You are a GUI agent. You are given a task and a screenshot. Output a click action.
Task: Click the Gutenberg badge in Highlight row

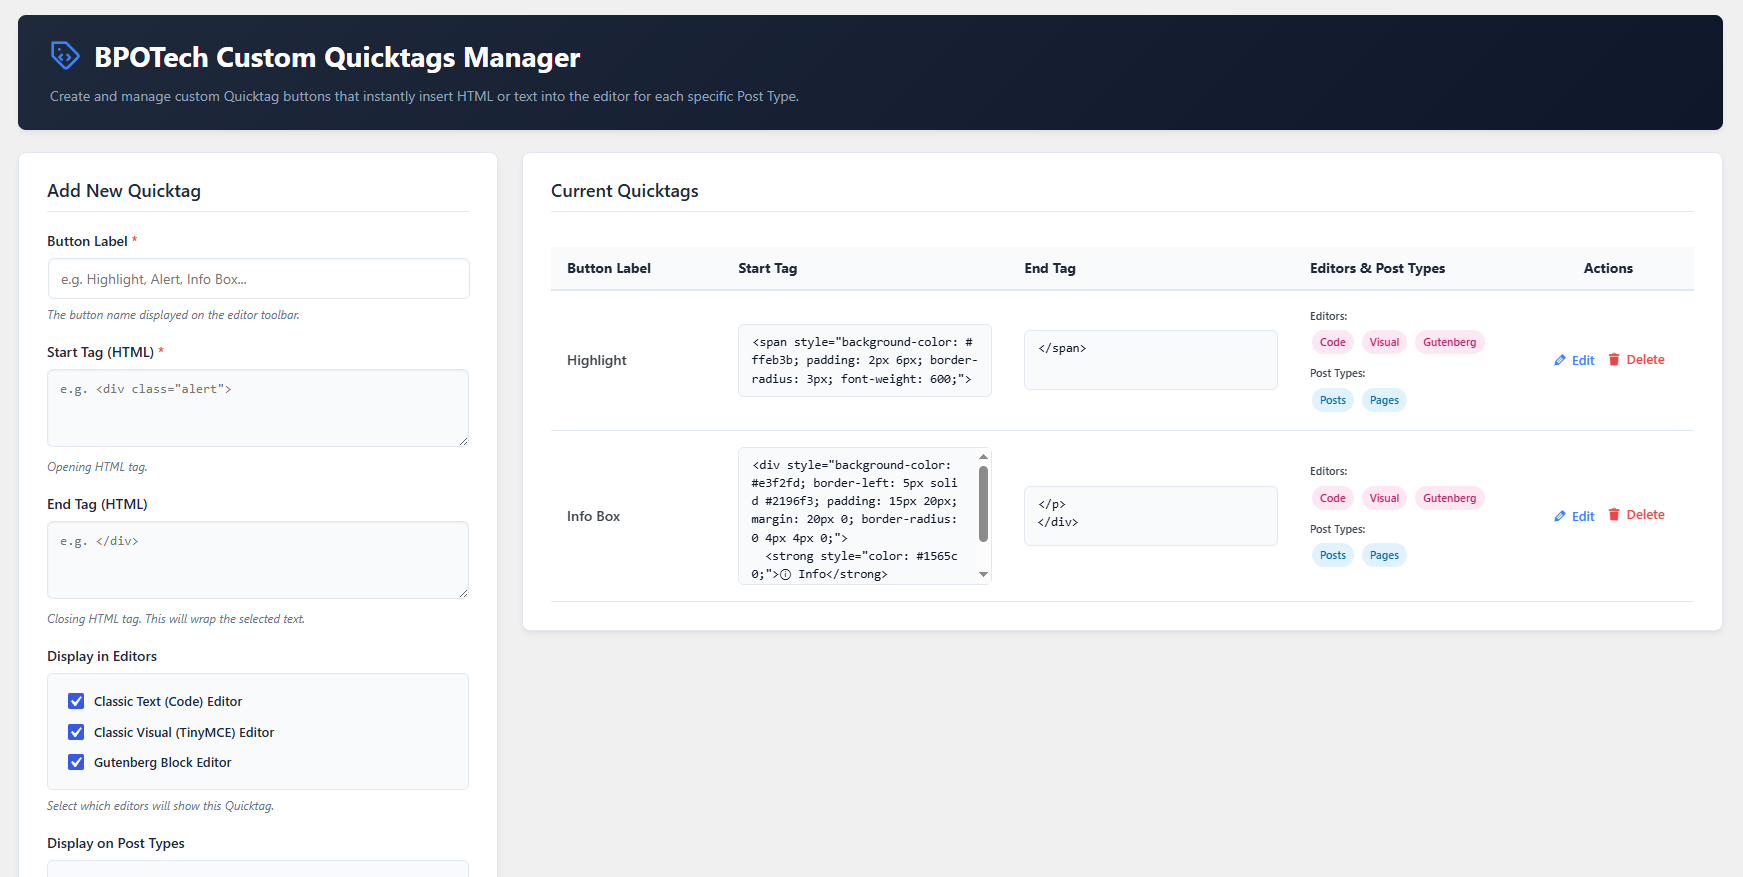click(x=1449, y=342)
